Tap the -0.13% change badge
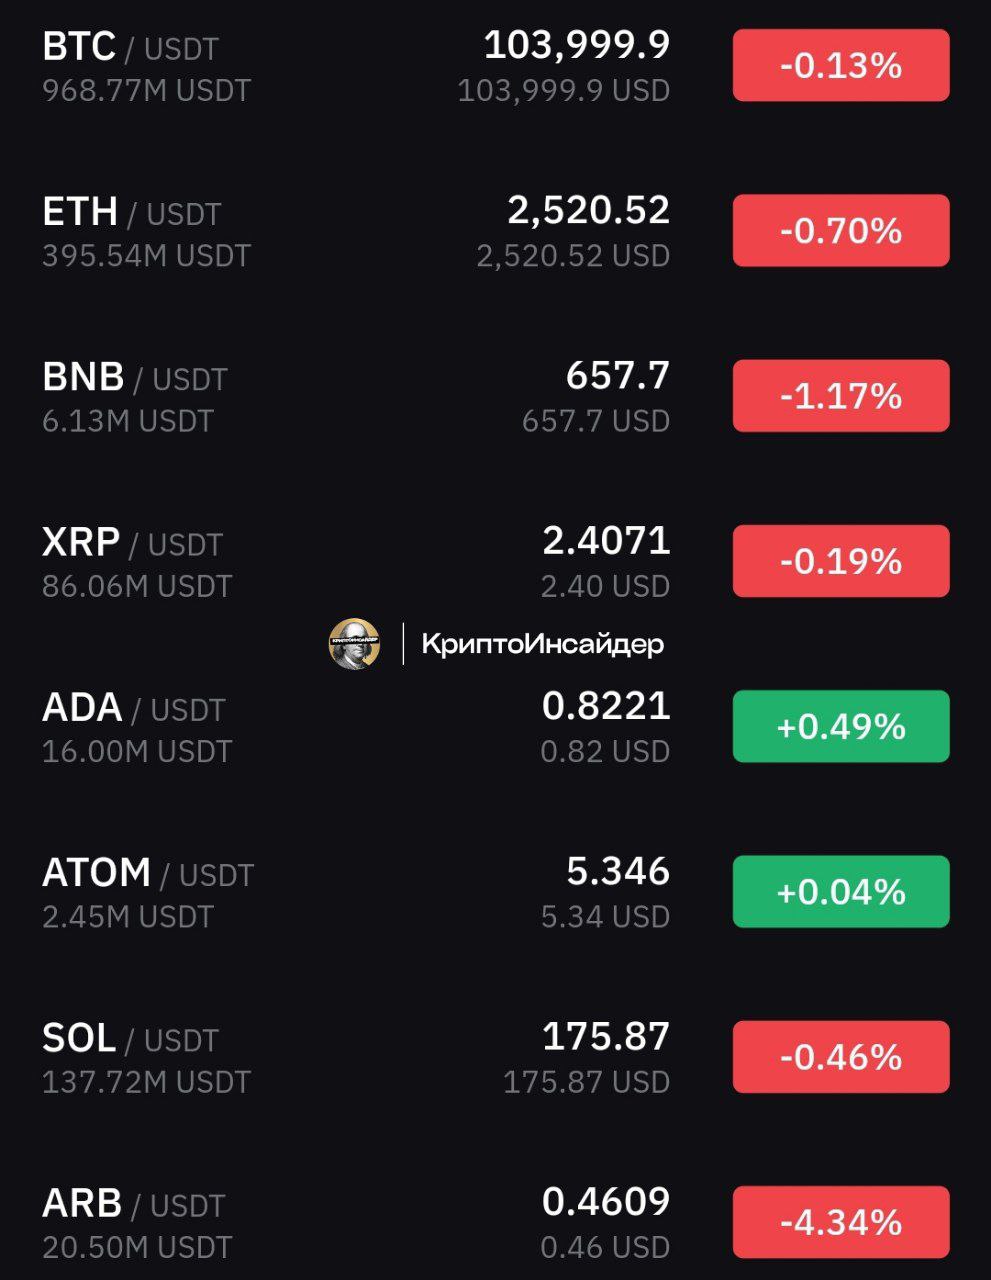Image resolution: width=991 pixels, height=1280 pixels. coord(841,65)
